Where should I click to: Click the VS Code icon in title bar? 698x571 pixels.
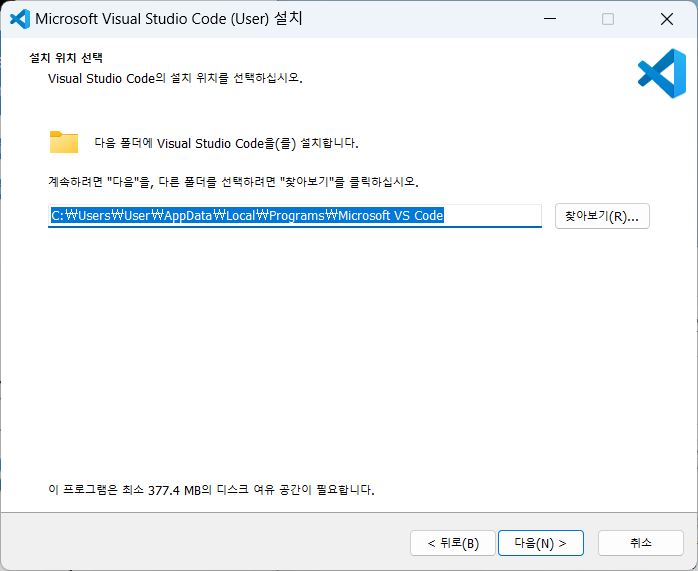pyautogui.click(x=20, y=19)
